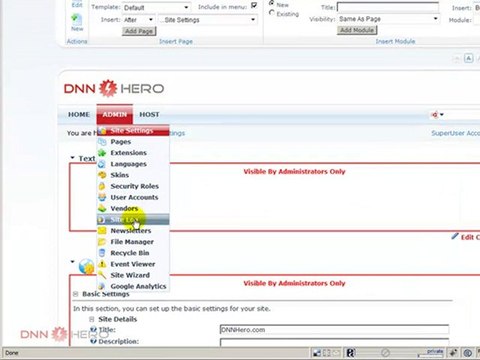Click the Add Page button

click(139, 31)
